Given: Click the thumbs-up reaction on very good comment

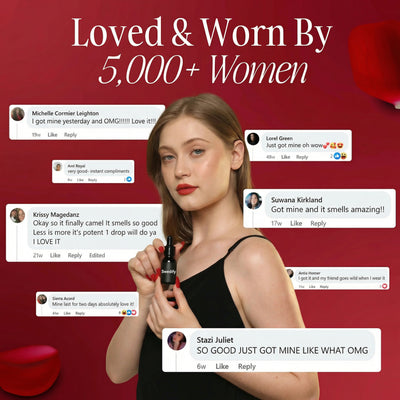Looking at the screenshot, I should [129, 179].
